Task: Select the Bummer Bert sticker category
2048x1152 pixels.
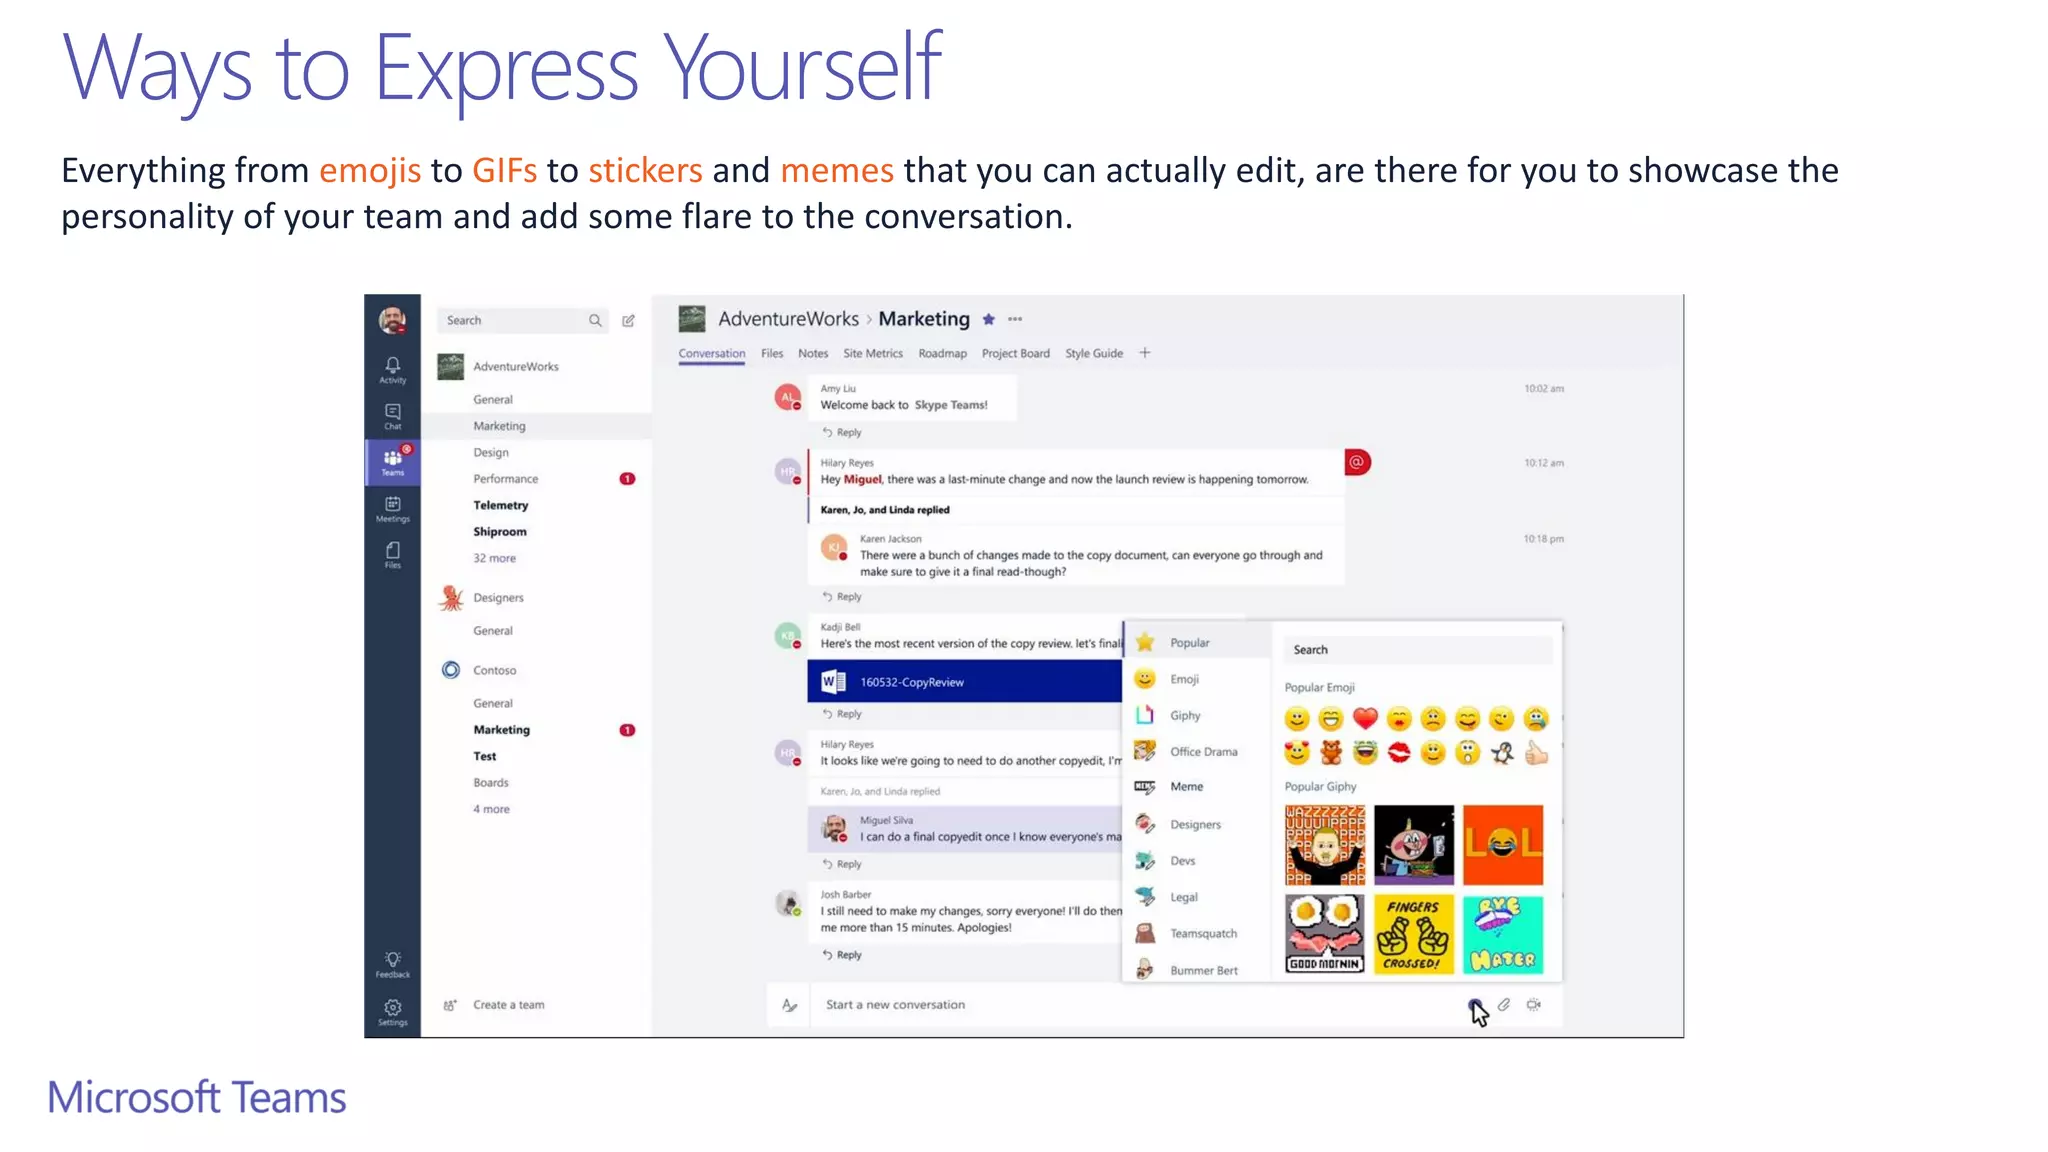Action: [x=1197, y=969]
